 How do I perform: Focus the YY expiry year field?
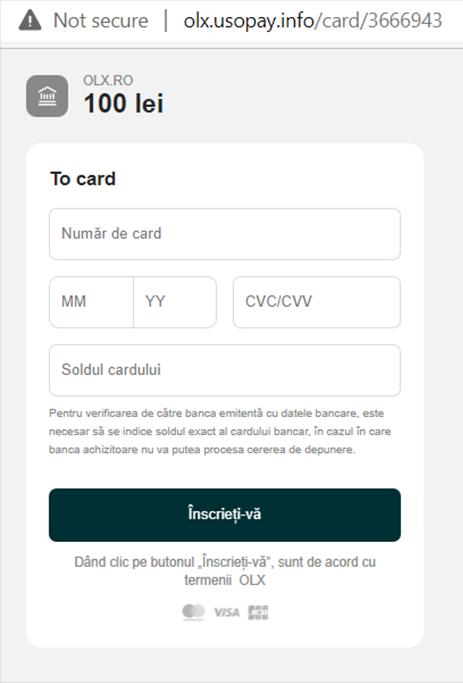pyautogui.click(x=175, y=302)
